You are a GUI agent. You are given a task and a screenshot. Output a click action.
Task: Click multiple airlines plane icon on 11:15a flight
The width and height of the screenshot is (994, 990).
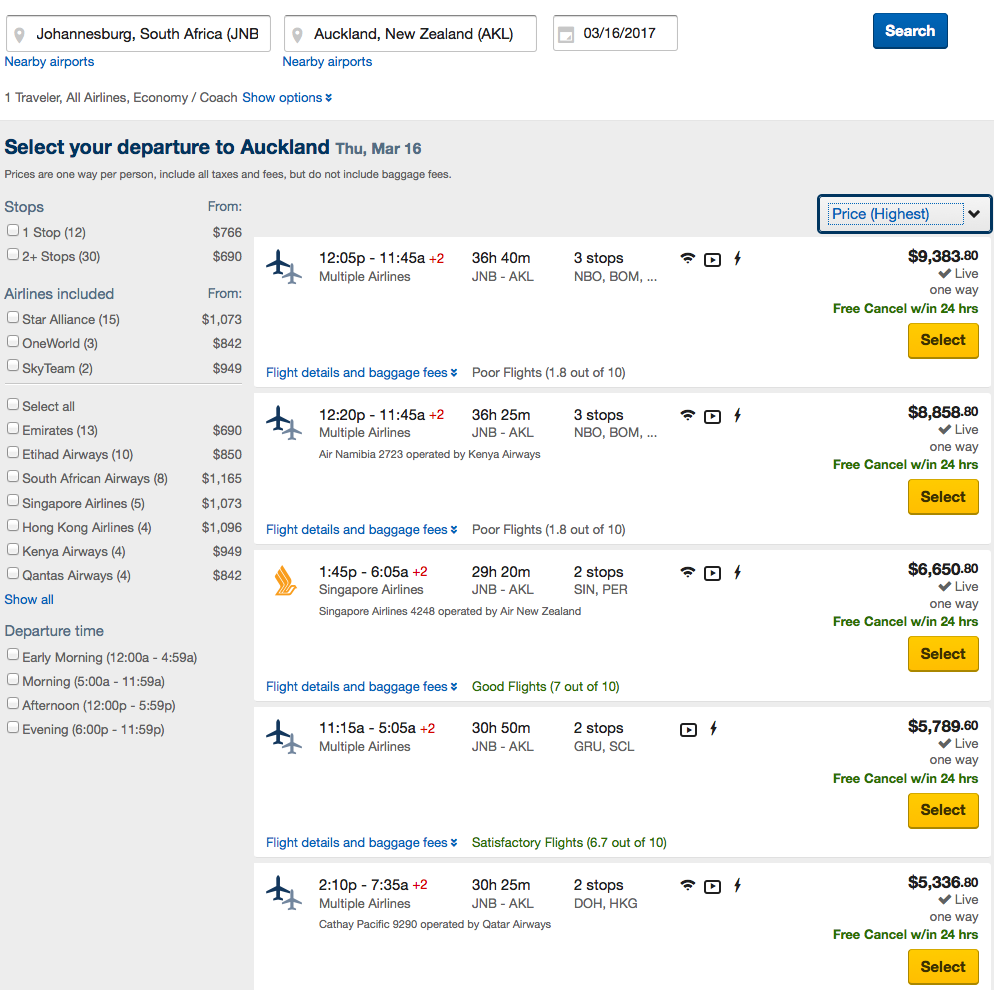pos(283,736)
